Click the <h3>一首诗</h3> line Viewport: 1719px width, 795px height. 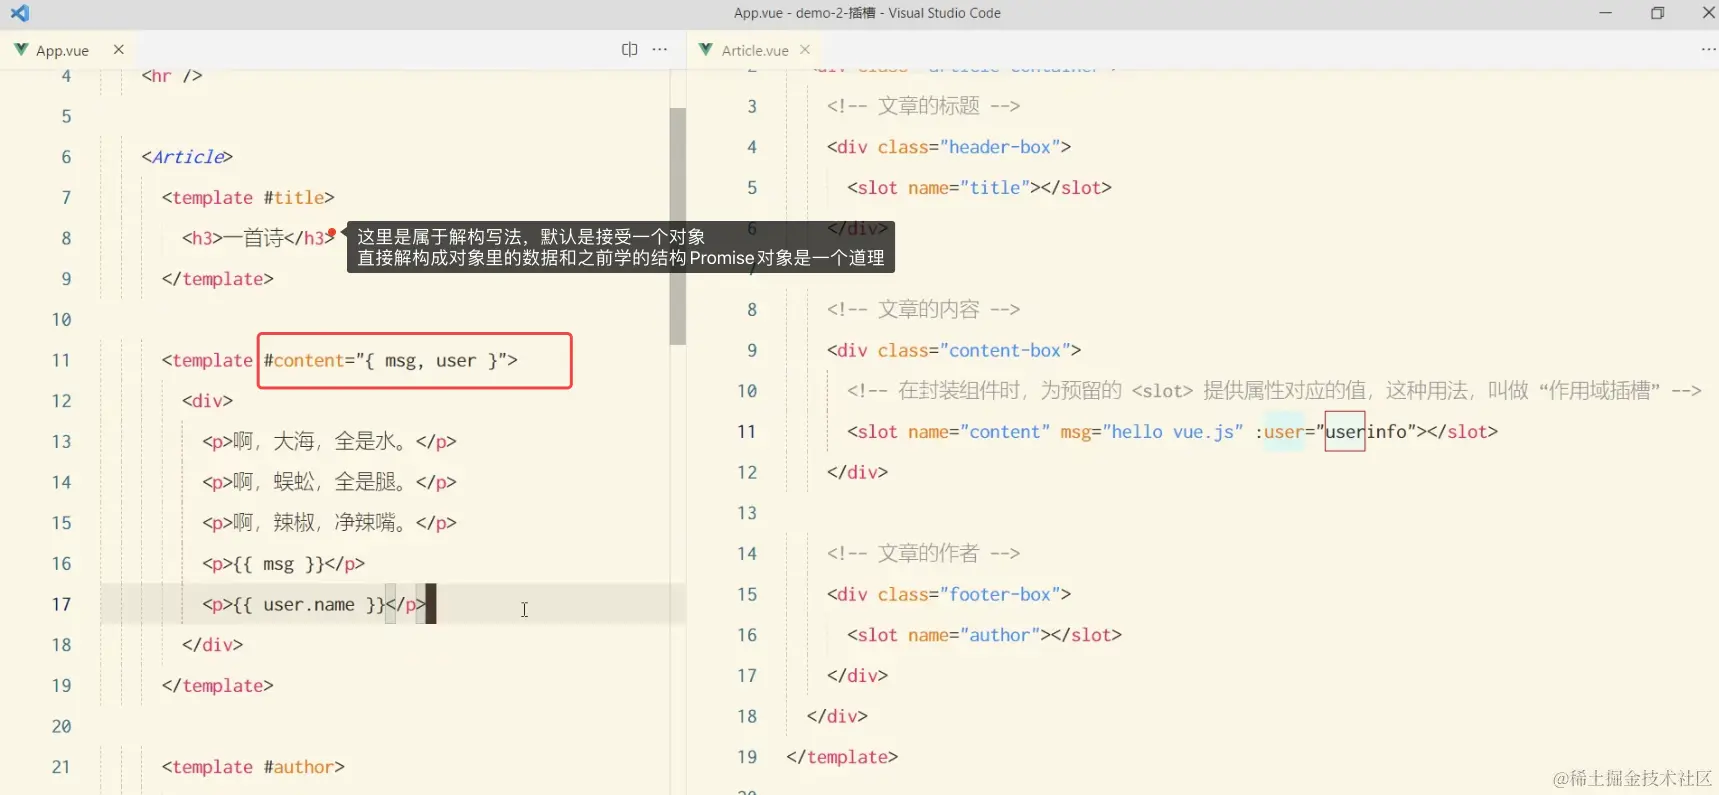click(258, 238)
